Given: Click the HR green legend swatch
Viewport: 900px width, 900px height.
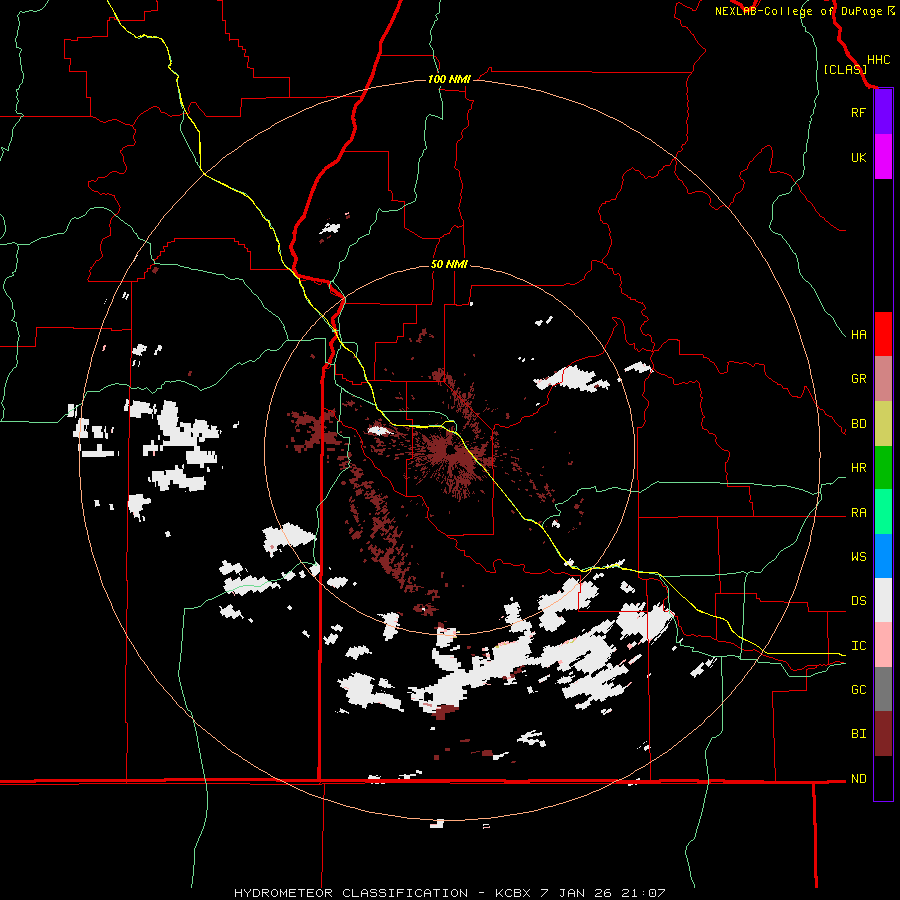Looking at the screenshot, I should (x=883, y=468).
